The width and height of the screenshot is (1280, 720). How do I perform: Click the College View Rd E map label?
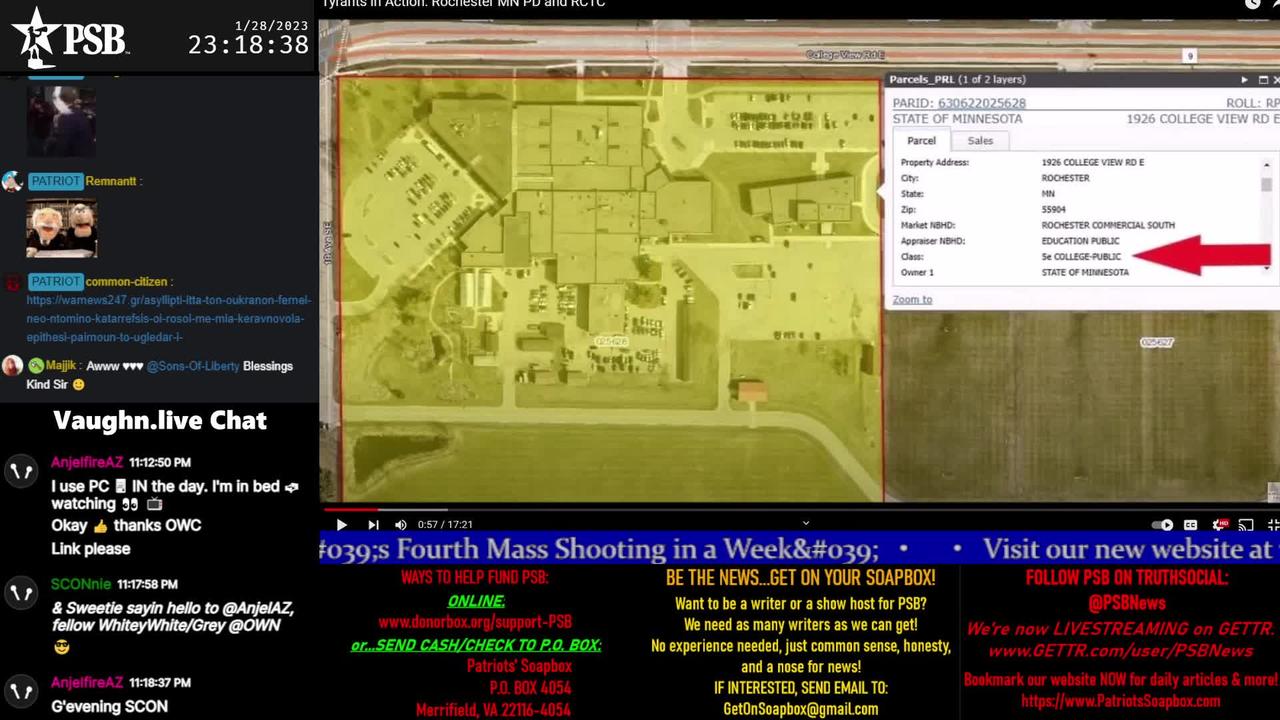click(846, 55)
